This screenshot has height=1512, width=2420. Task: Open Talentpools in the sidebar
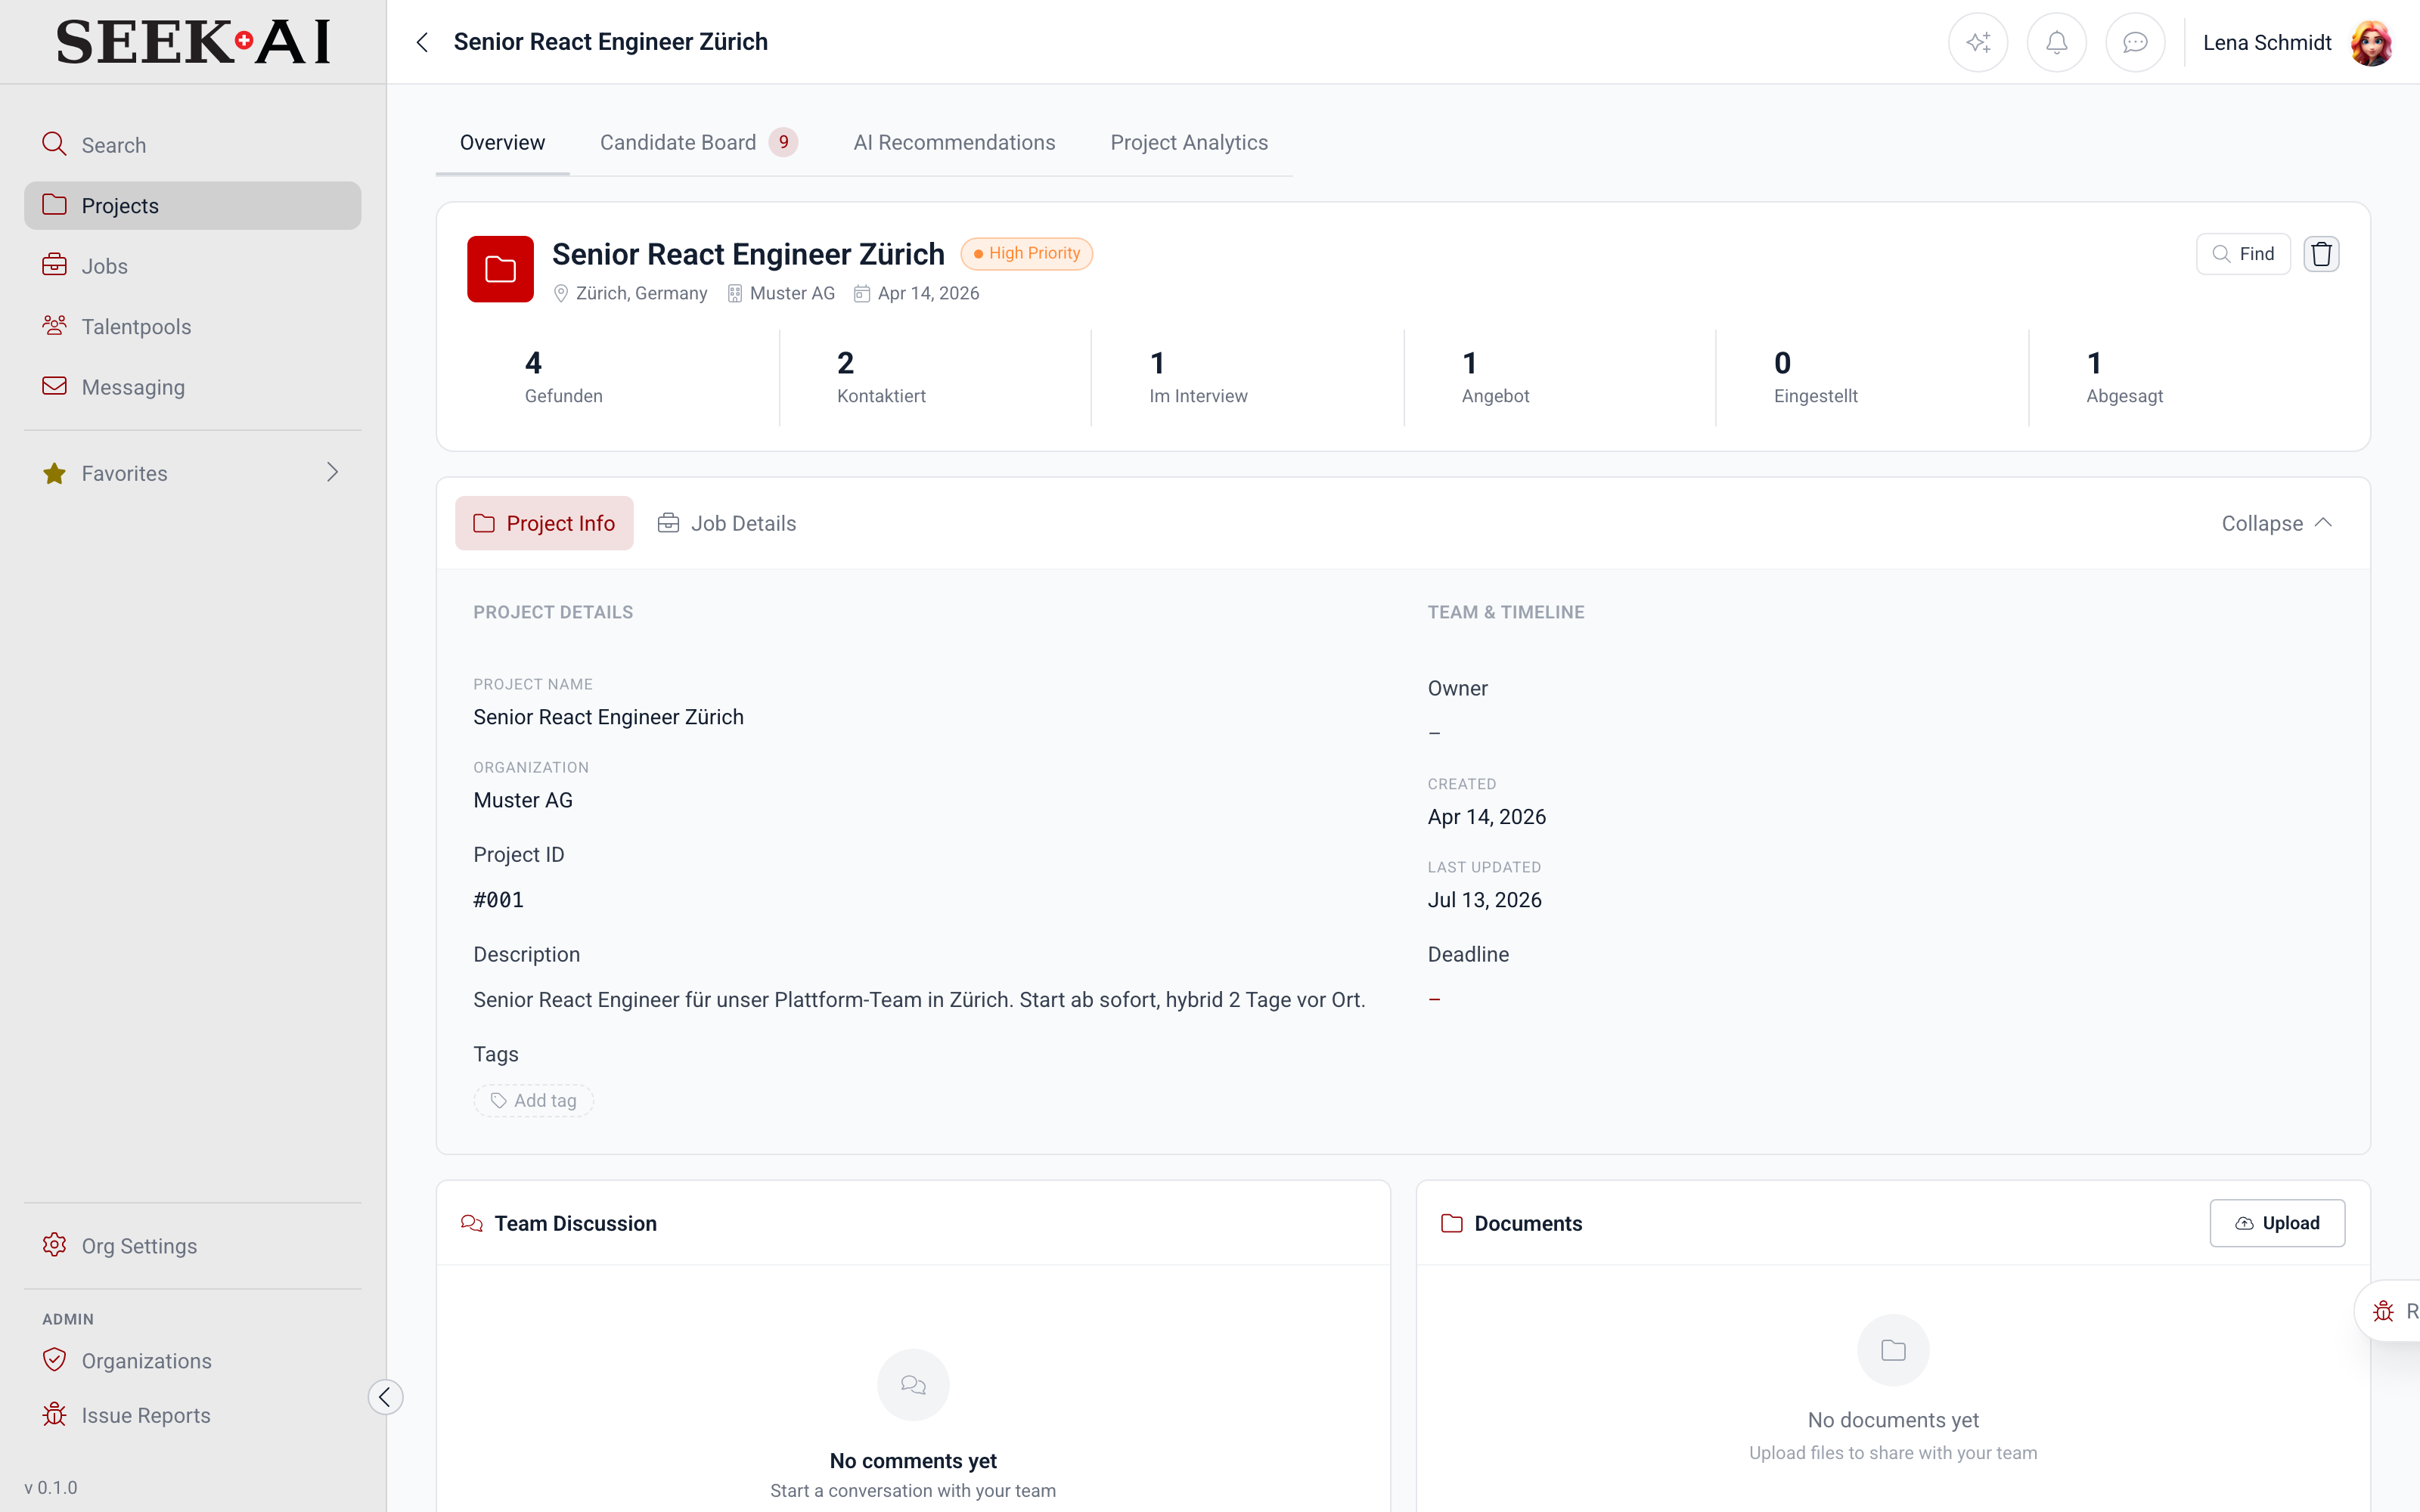(x=192, y=326)
